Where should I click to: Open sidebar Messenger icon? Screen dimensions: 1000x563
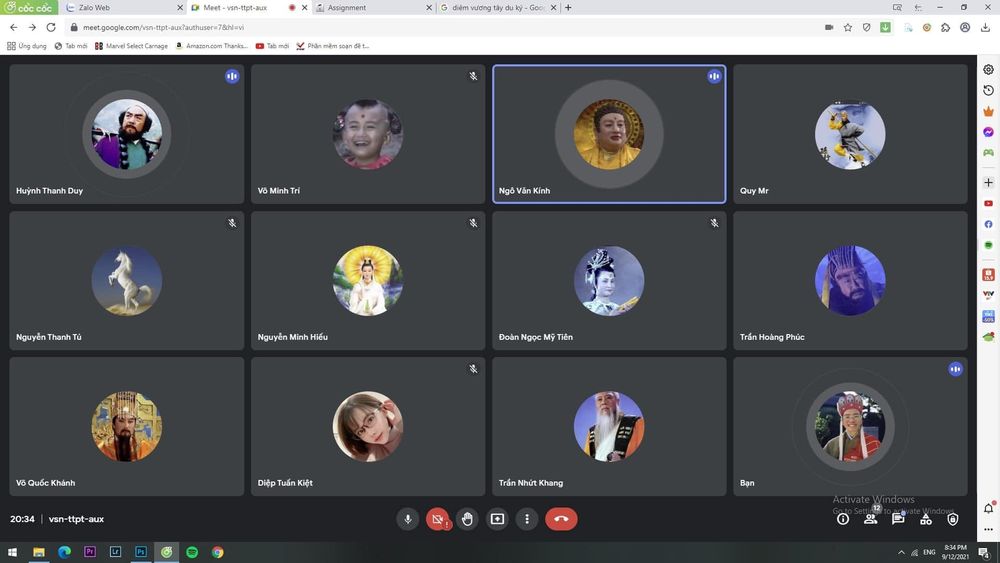(989, 132)
